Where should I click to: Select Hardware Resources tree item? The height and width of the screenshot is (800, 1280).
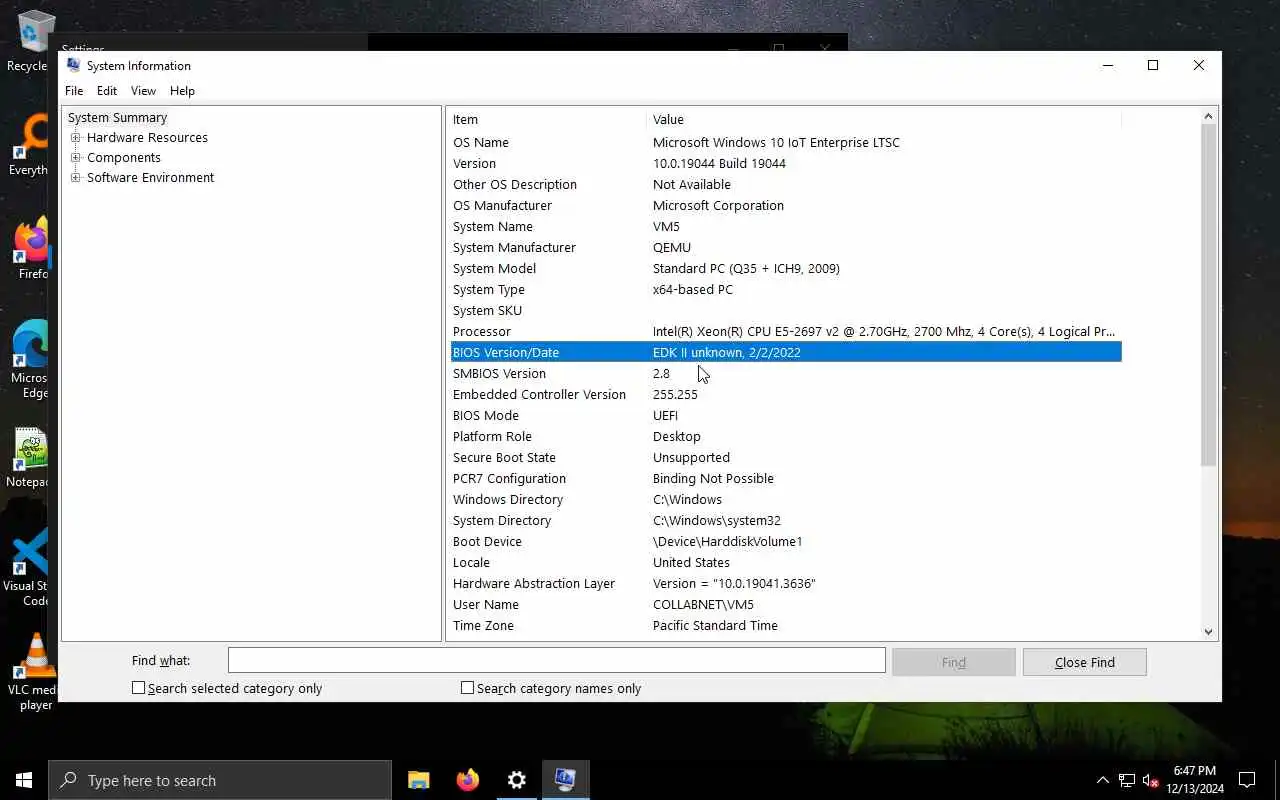tap(147, 138)
